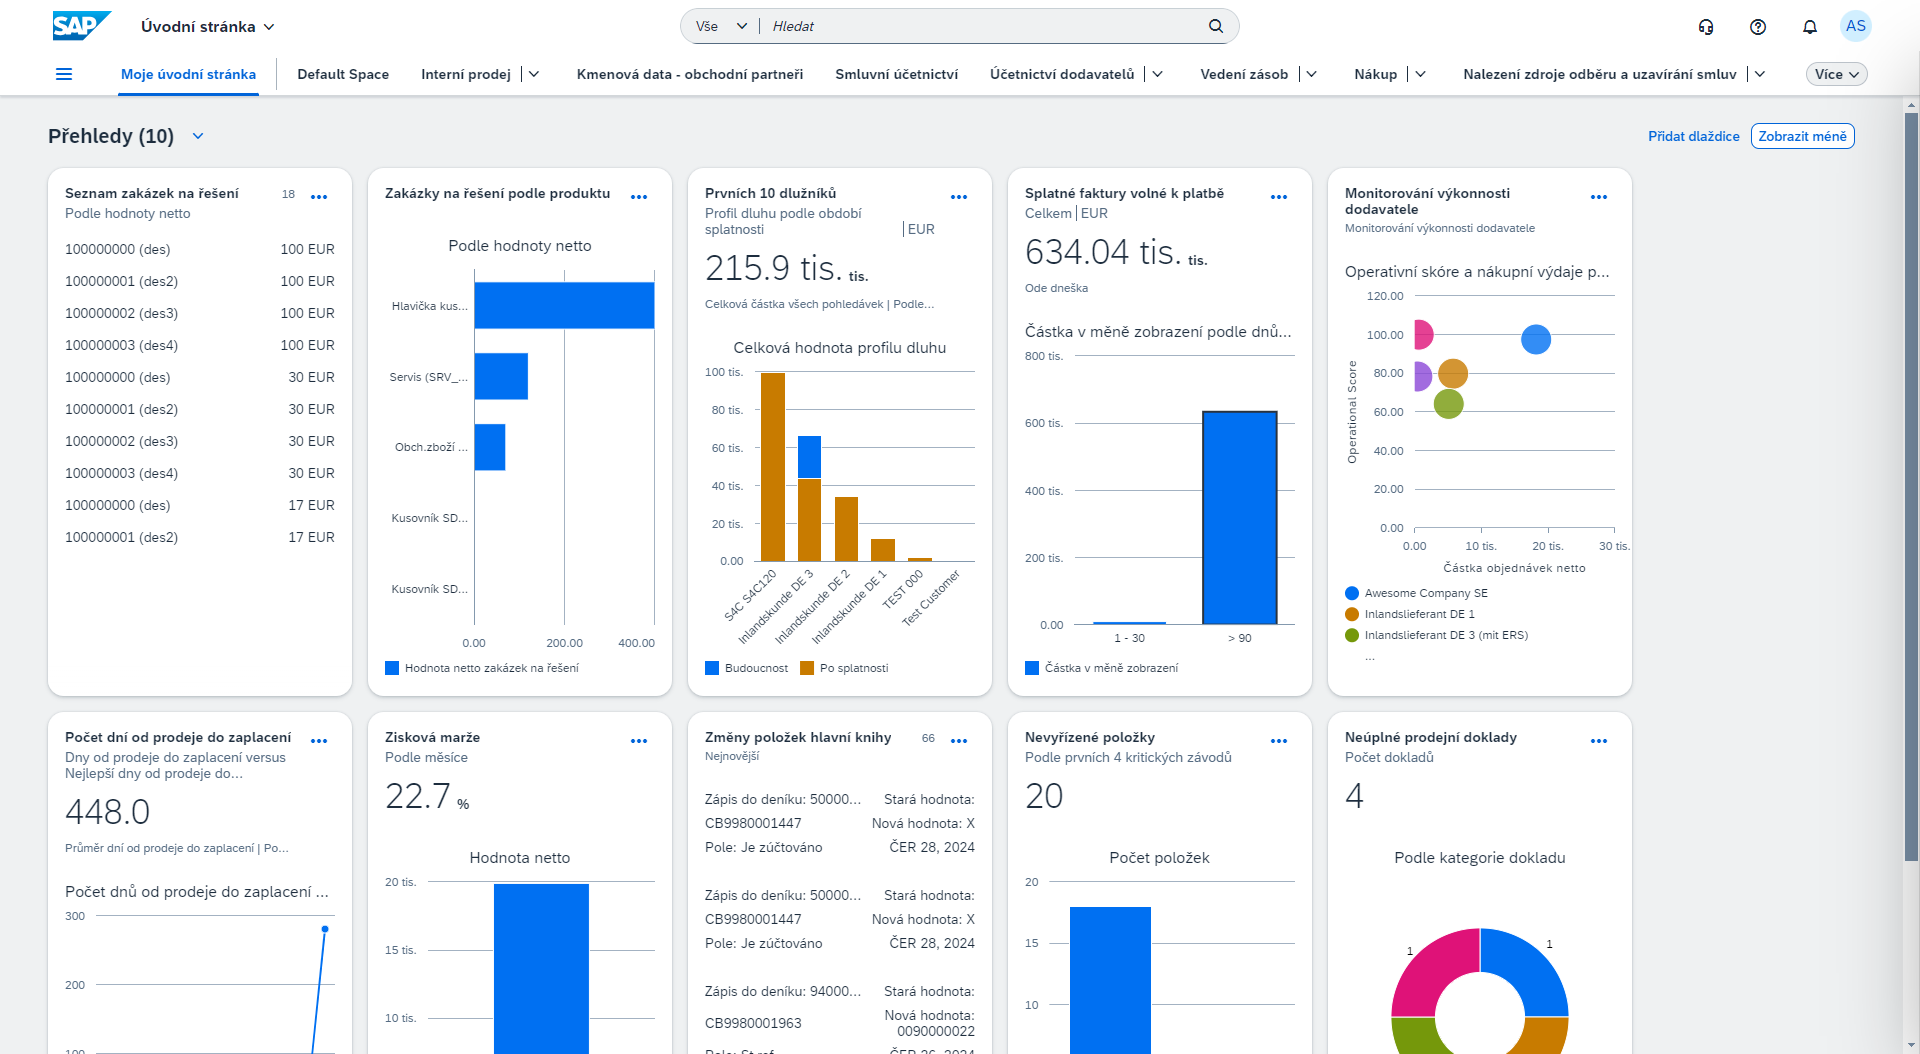Click the Zobrazit méně button
Viewport: 1920px width, 1054px height.
(x=1802, y=136)
